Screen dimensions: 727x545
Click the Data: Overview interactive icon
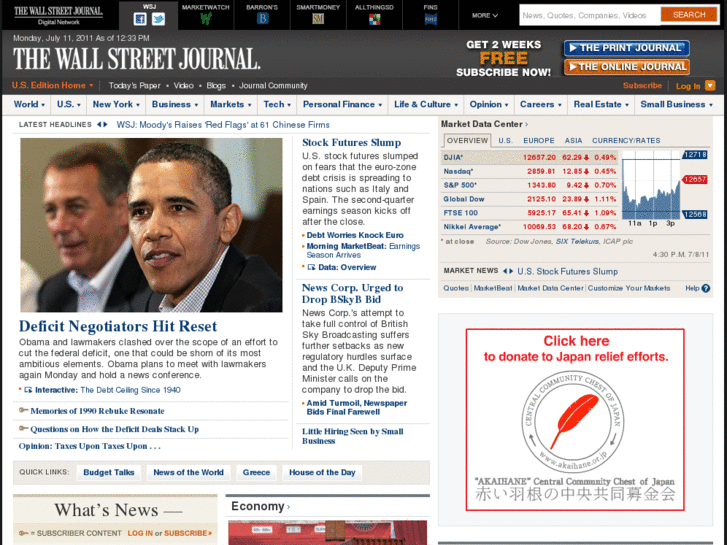coord(312,267)
